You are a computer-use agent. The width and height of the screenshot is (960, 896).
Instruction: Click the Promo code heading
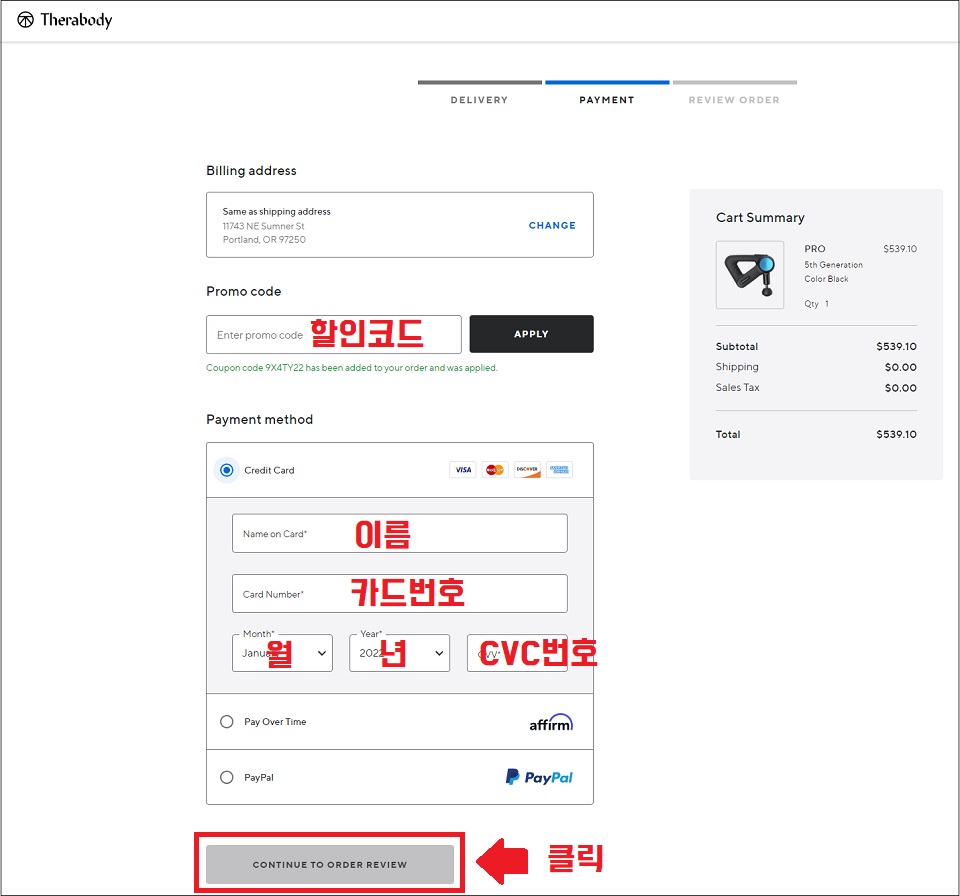tap(244, 292)
